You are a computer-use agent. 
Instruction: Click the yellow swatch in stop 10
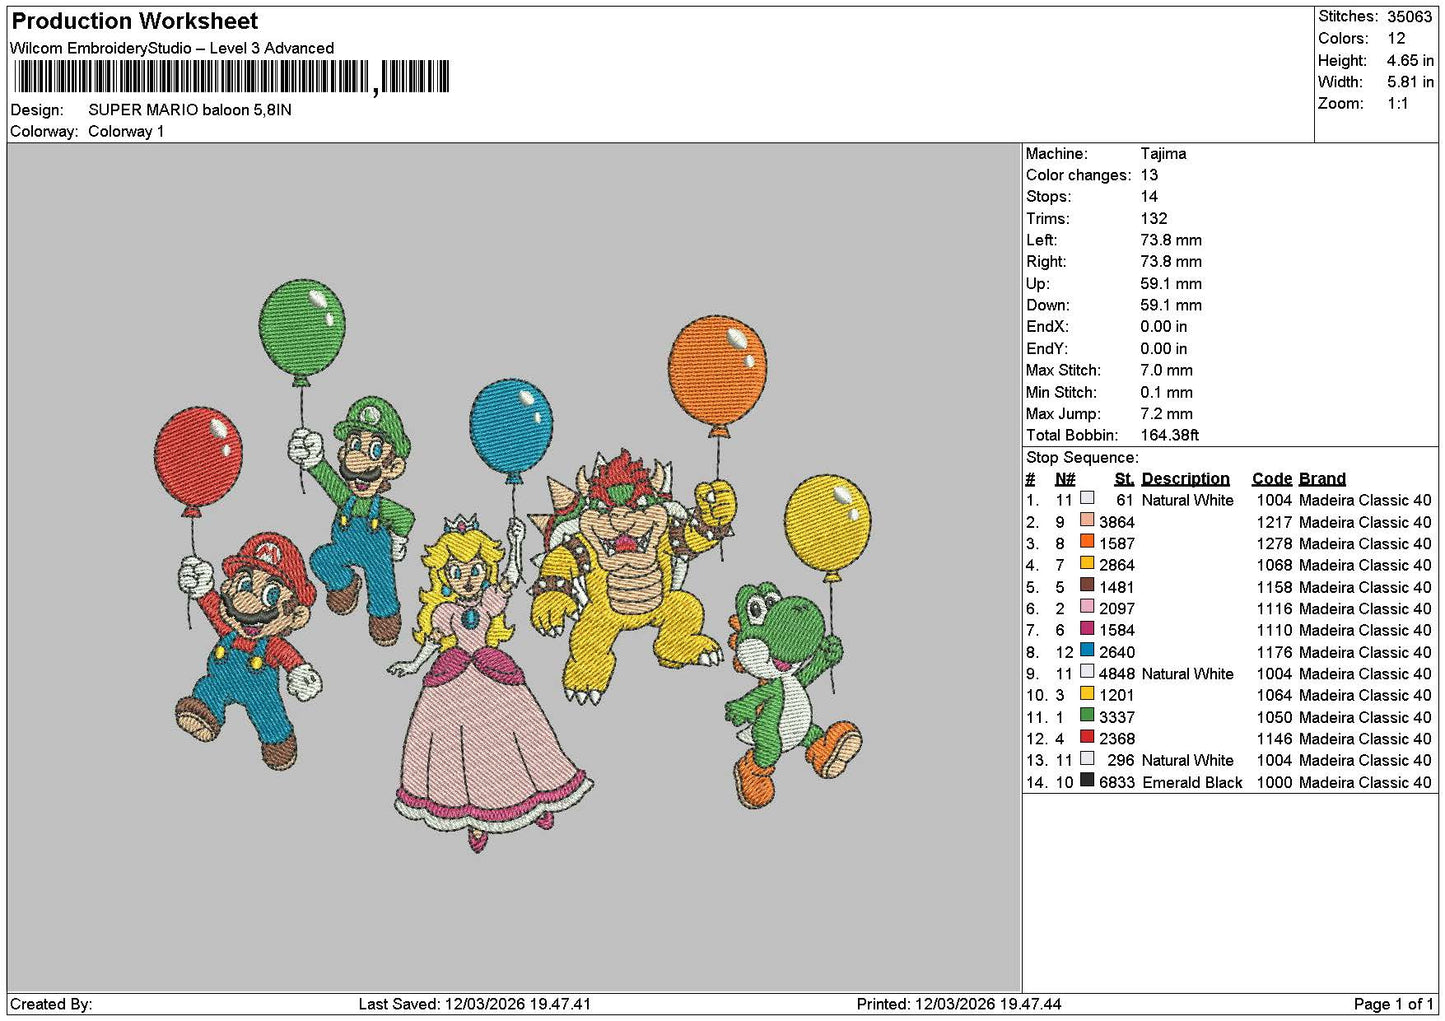1087,693
